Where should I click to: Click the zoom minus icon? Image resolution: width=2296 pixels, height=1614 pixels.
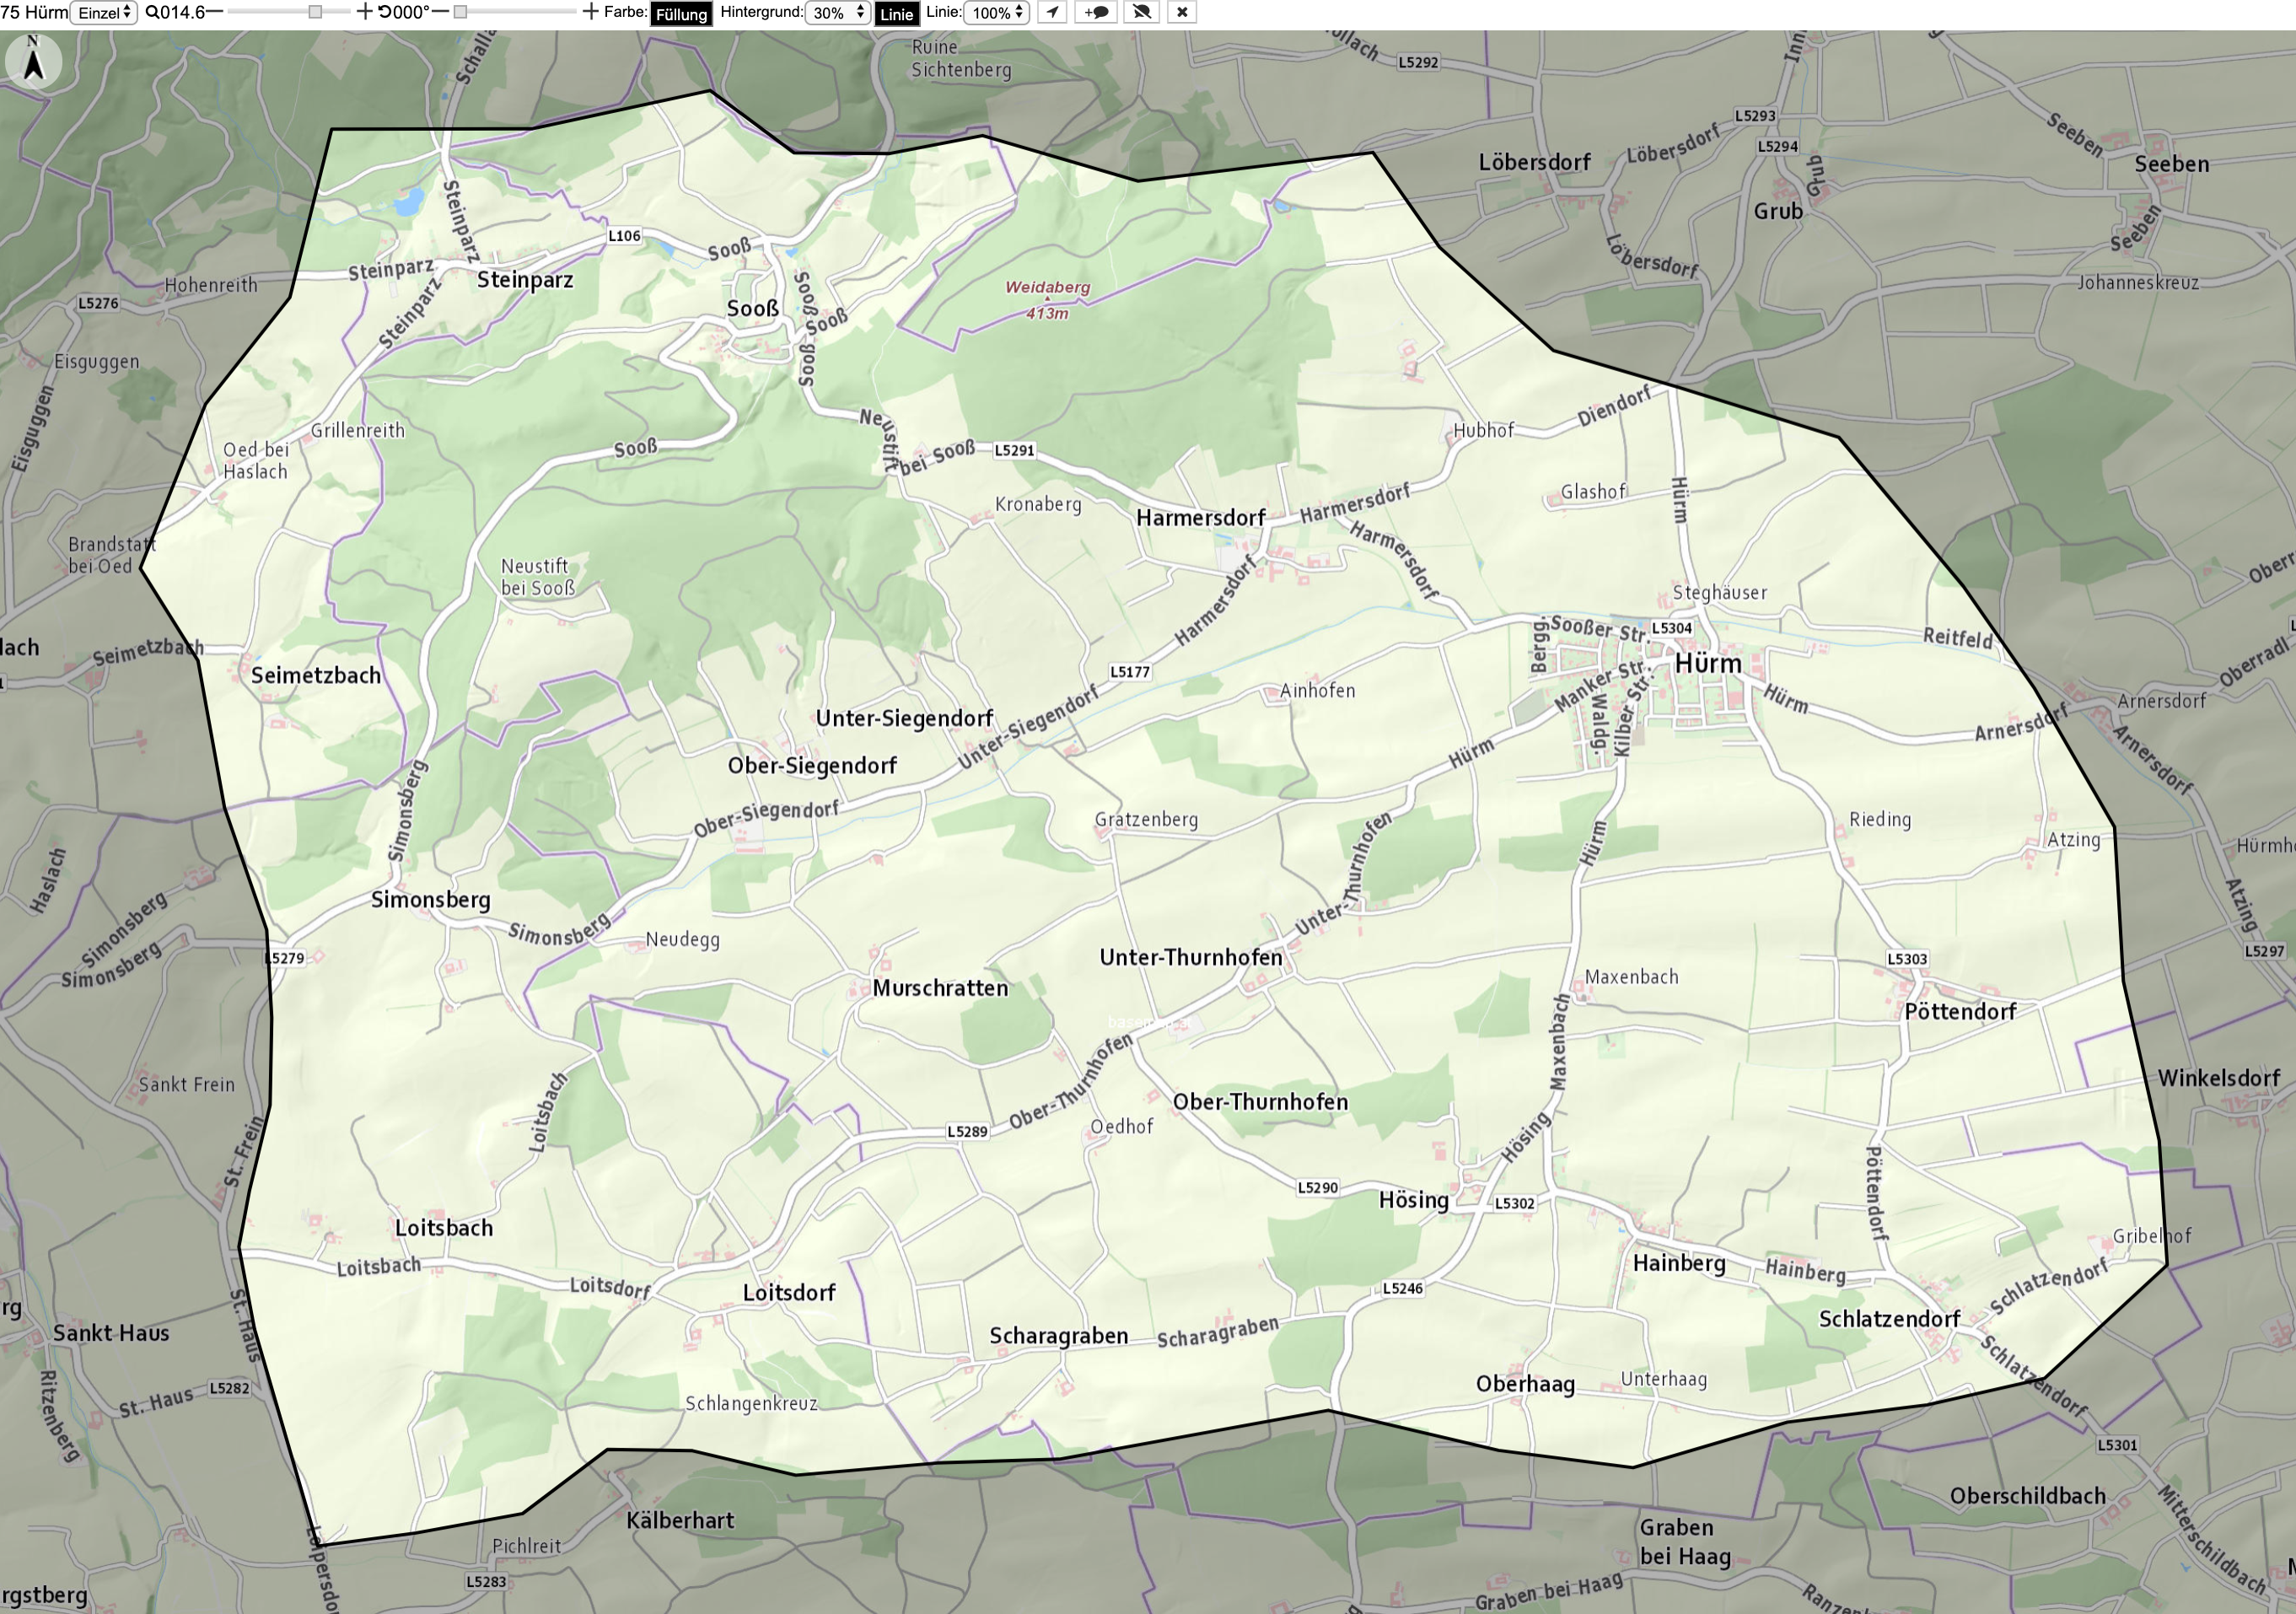click(x=215, y=12)
